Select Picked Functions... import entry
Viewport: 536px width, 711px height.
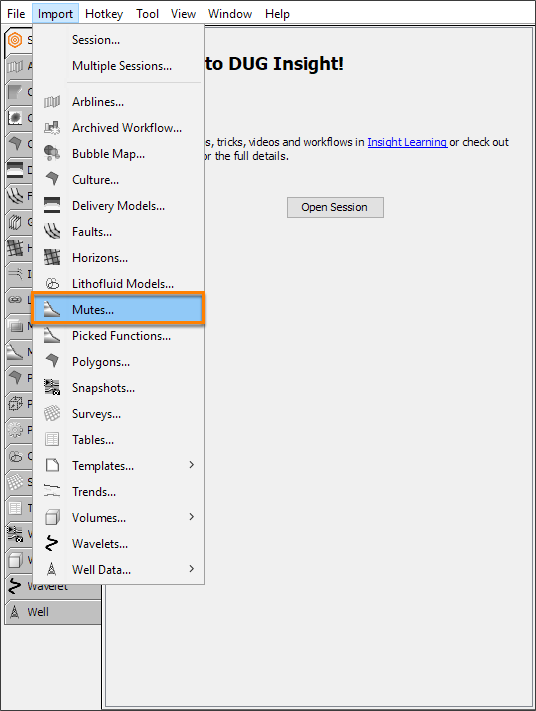pyautogui.click(x=118, y=336)
